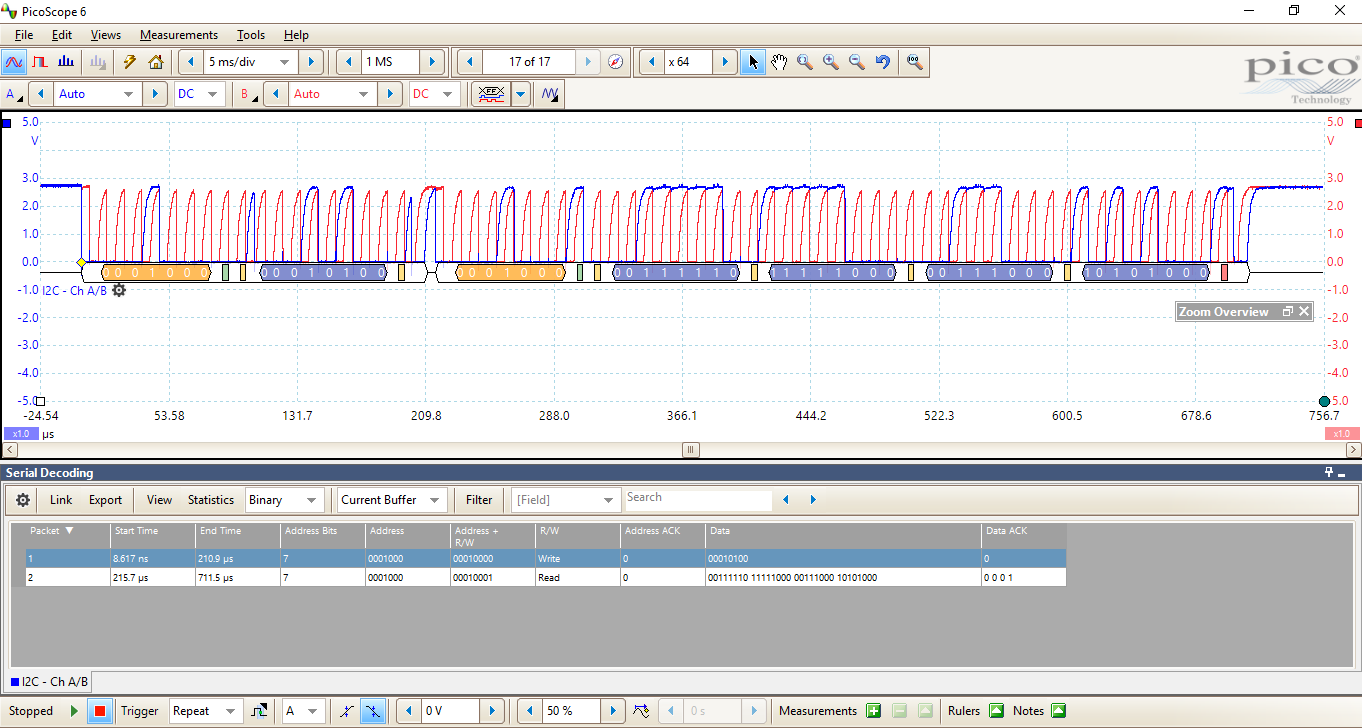Go to next search match arrow
Screen dimensions: 1362x728
(x=813, y=500)
